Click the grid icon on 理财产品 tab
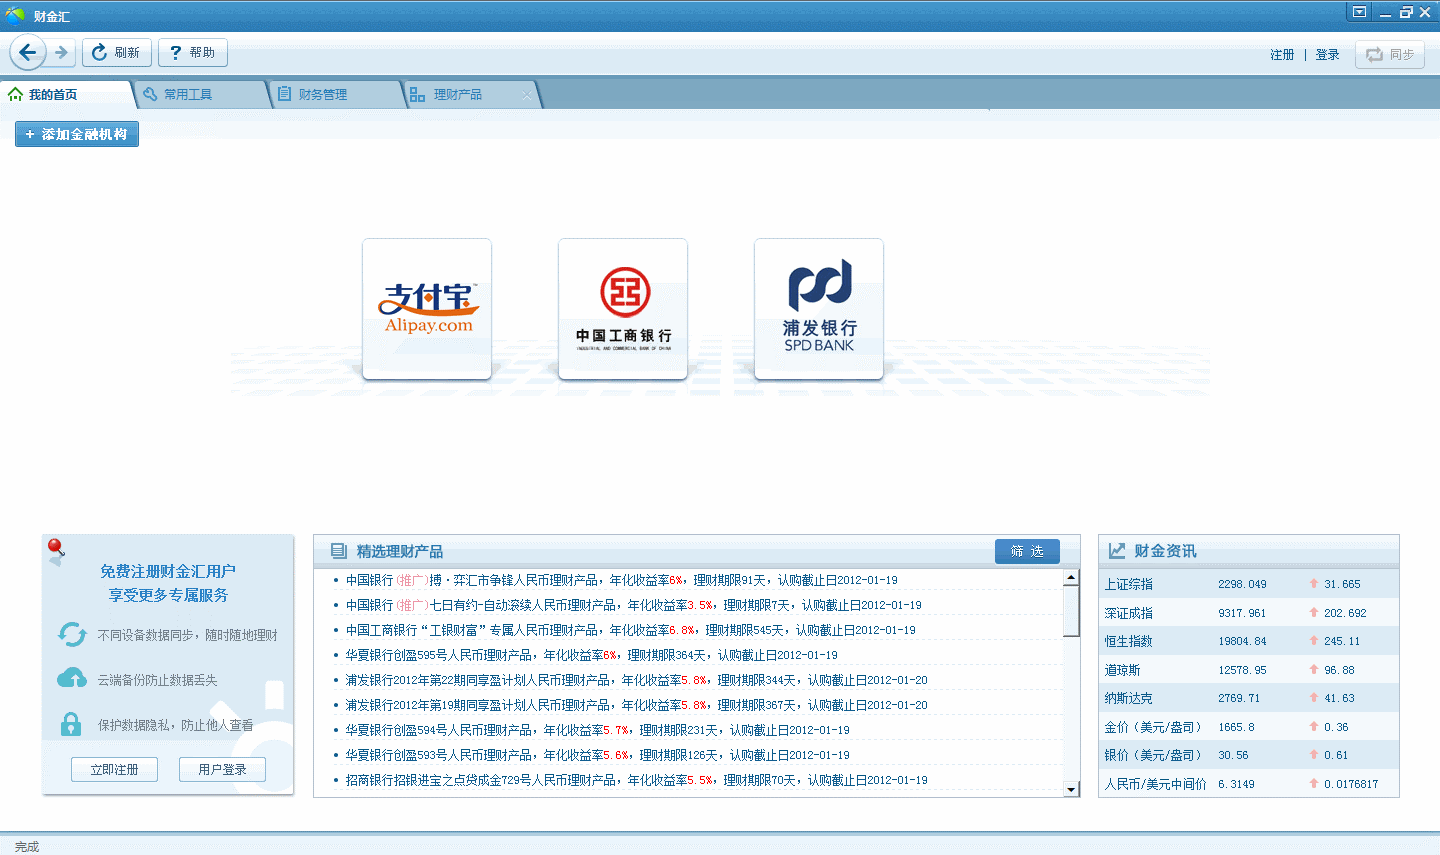This screenshot has height=855, width=1440. point(418,95)
